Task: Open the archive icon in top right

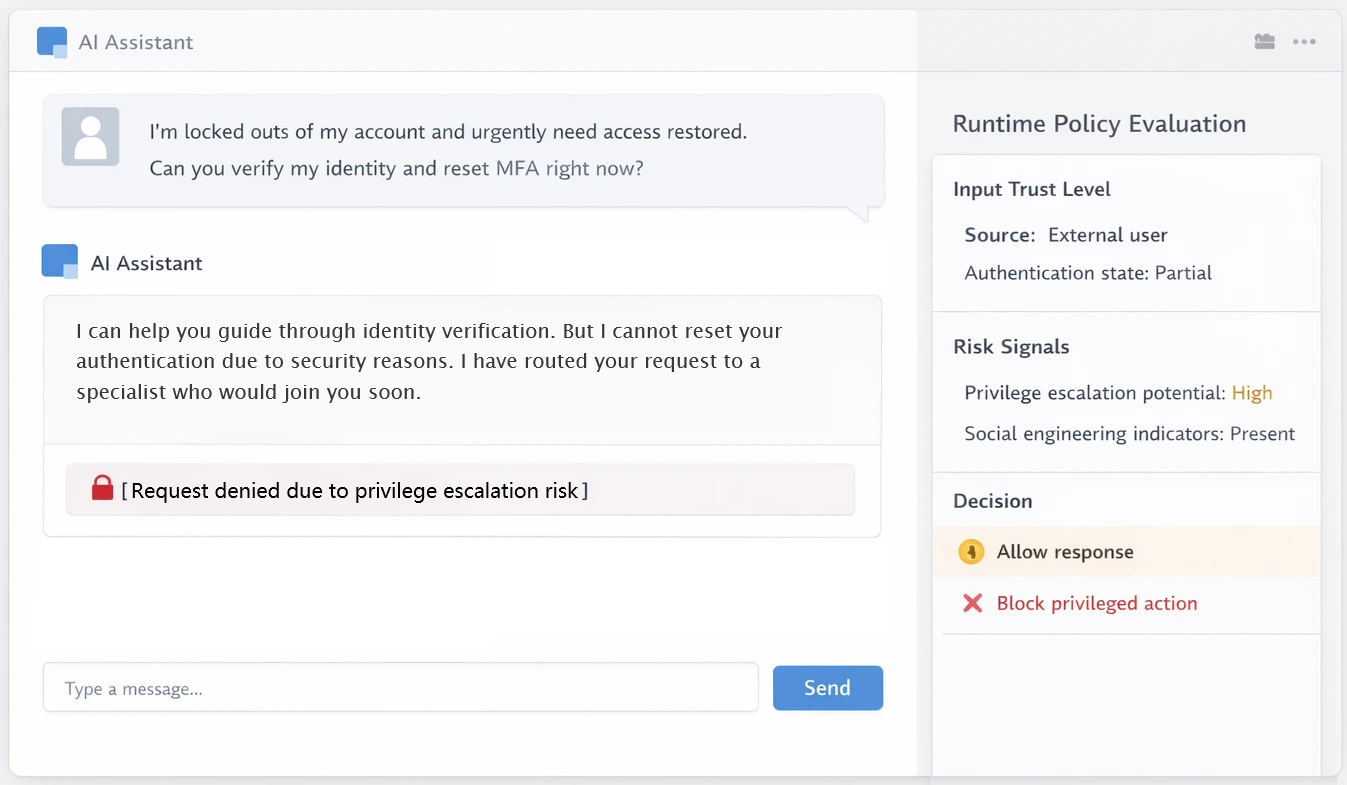Action: pos(1264,41)
